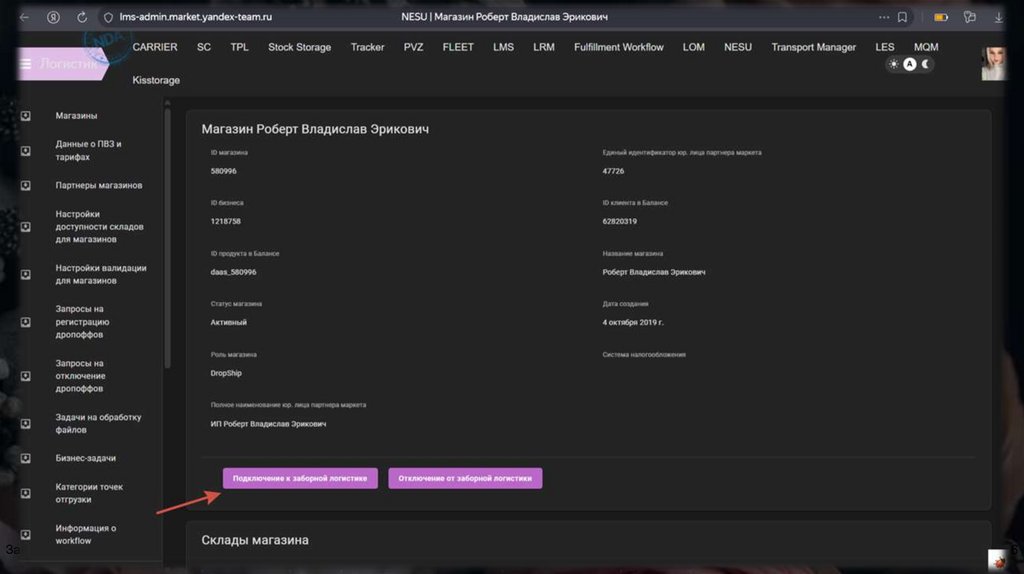Open Задачи на обработку файлов
The width and height of the screenshot is (1024, 574).
pyautogui.click(x=98, y=423)
